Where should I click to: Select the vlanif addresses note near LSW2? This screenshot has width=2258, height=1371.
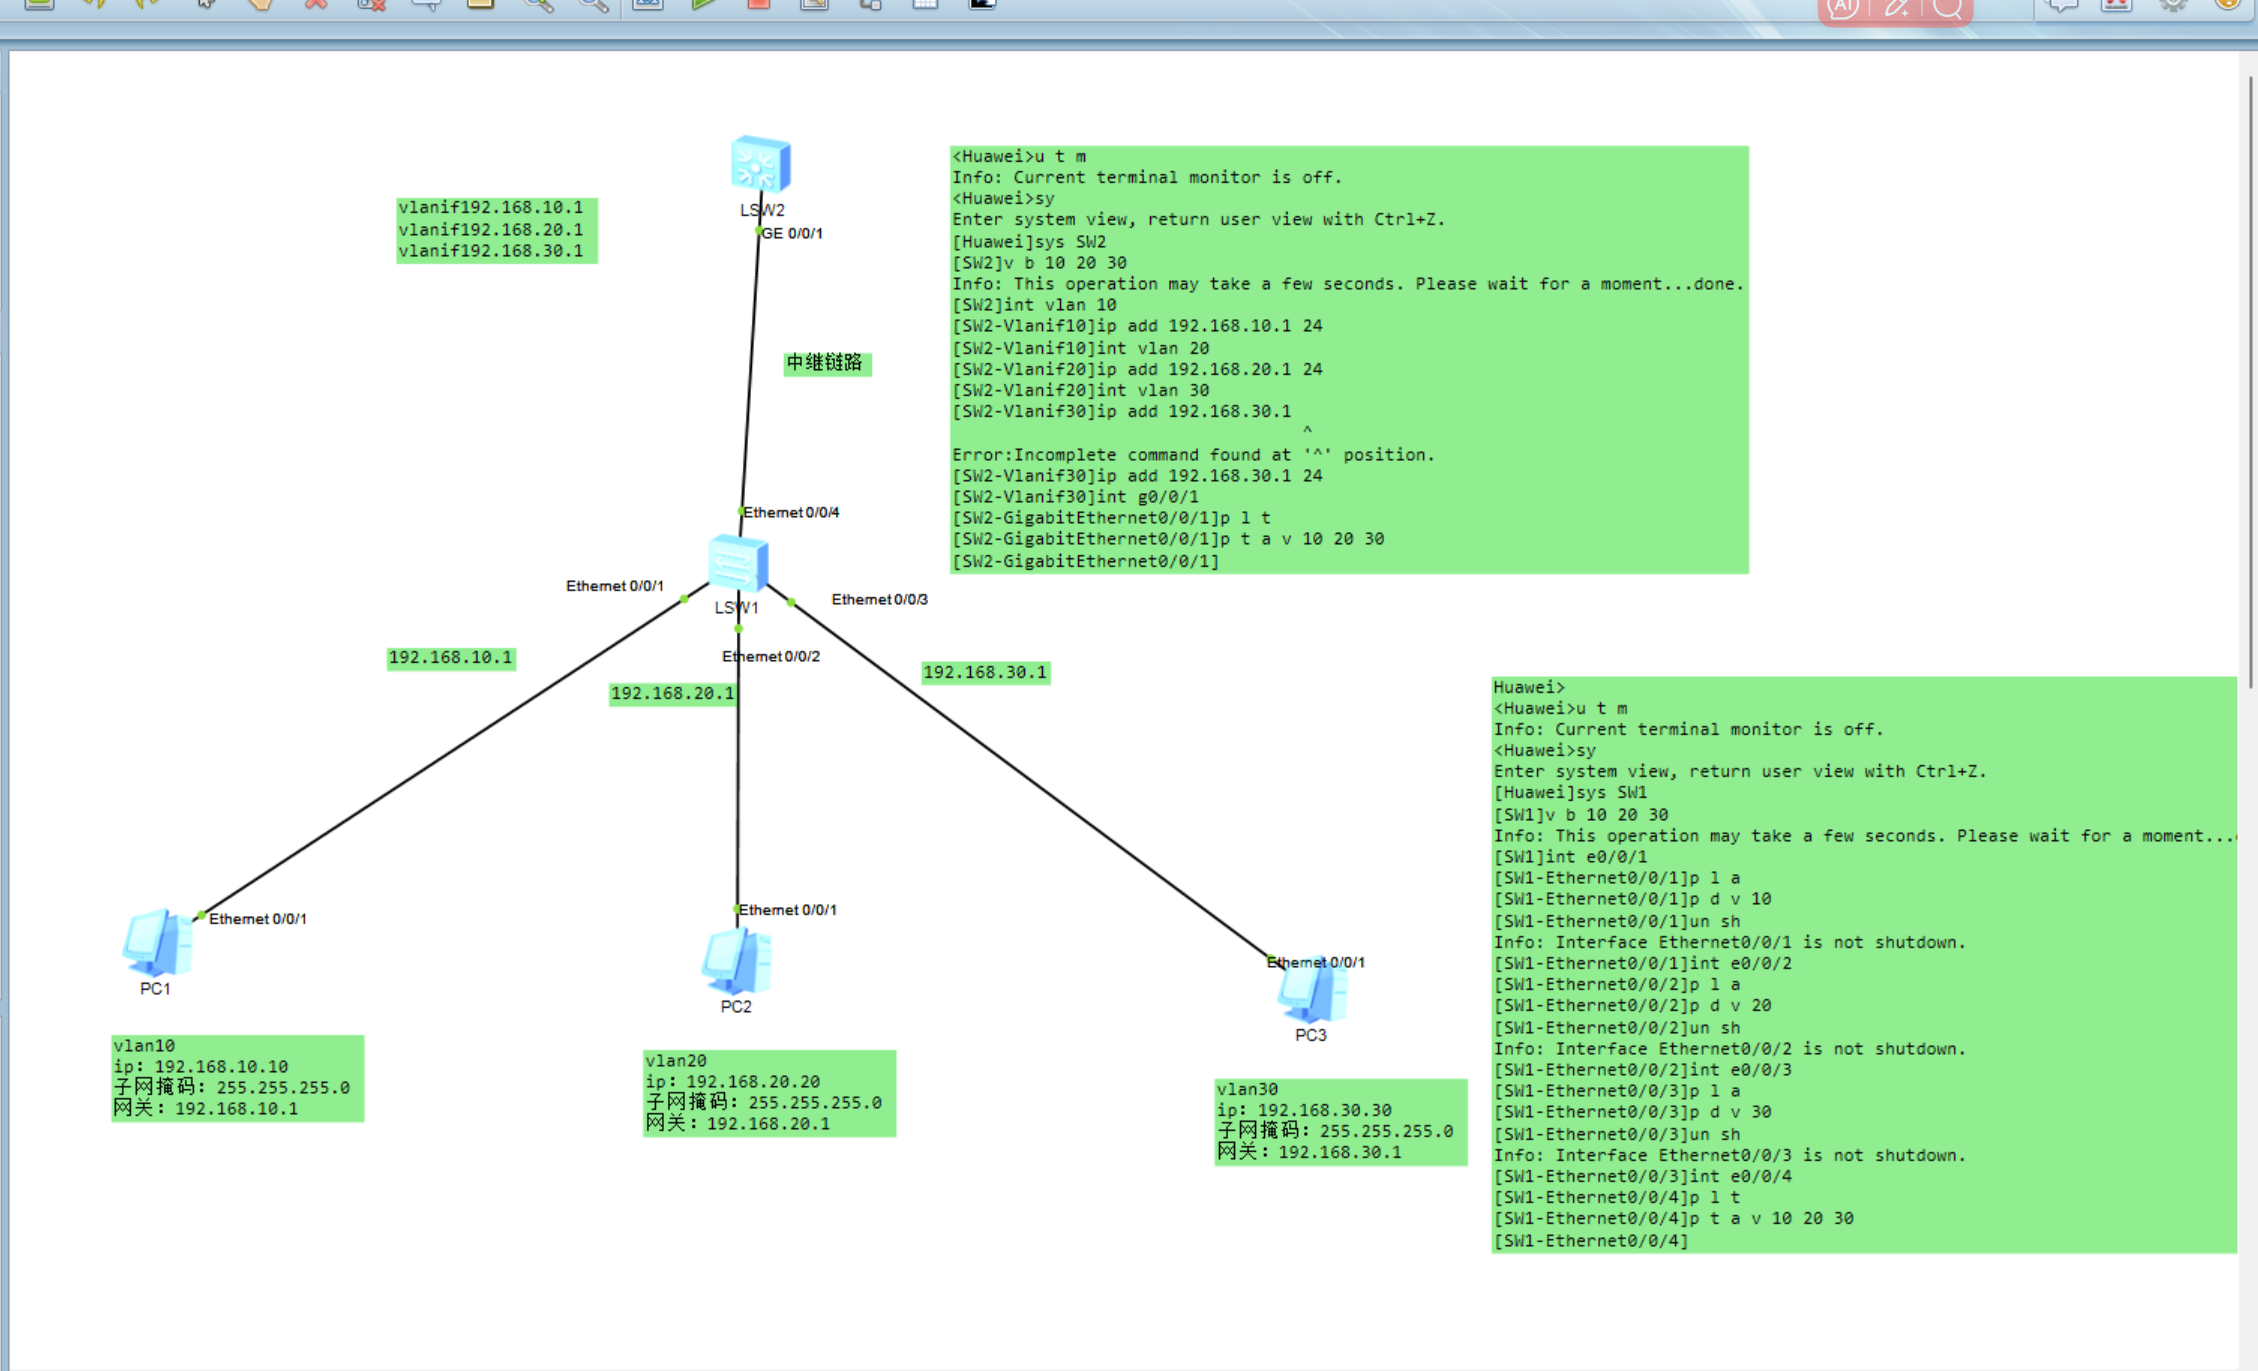497,230
